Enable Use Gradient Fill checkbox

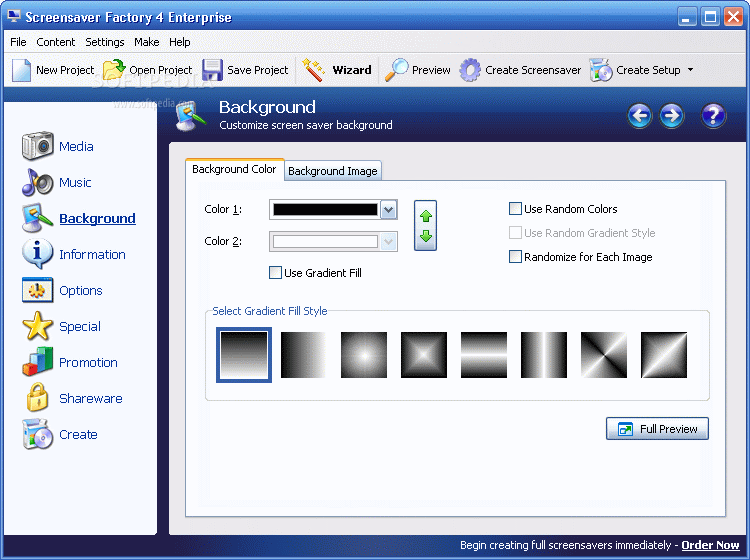pos(275,273)
